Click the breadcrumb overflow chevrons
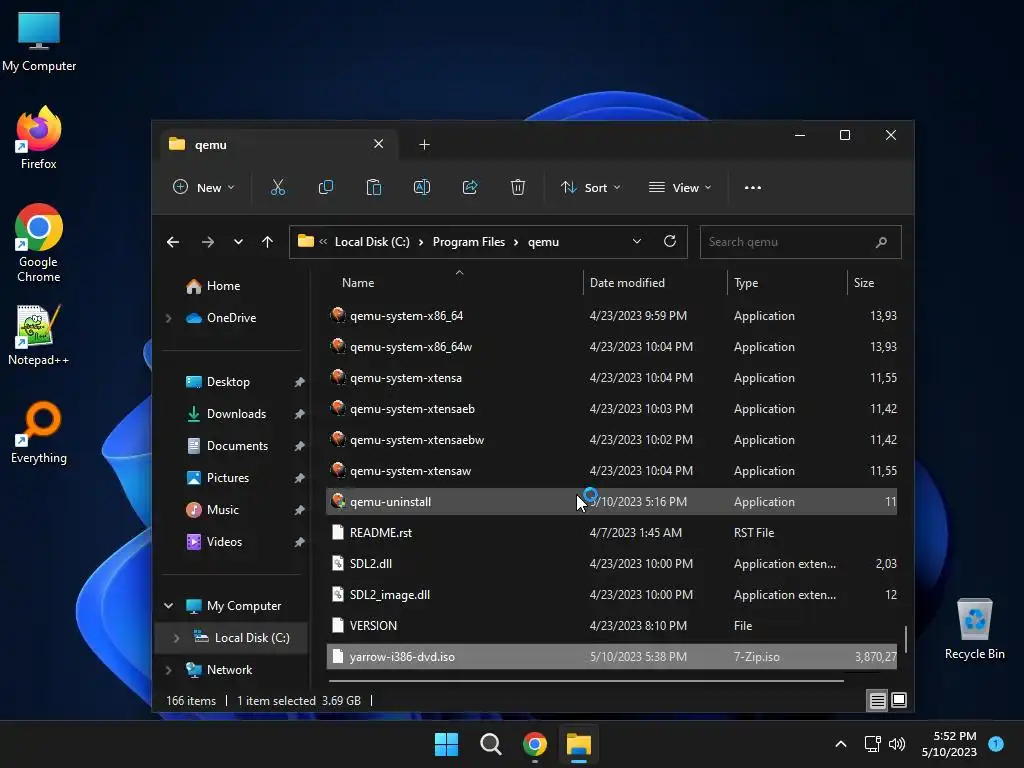1024x768 pixels. (x=323, y=242)
